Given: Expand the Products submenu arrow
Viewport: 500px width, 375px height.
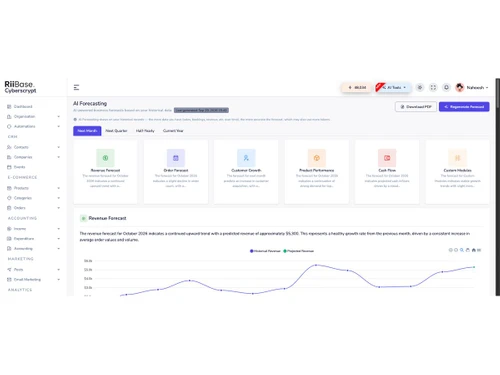Looking at the screenshot, I should click(x=59, y=188).
